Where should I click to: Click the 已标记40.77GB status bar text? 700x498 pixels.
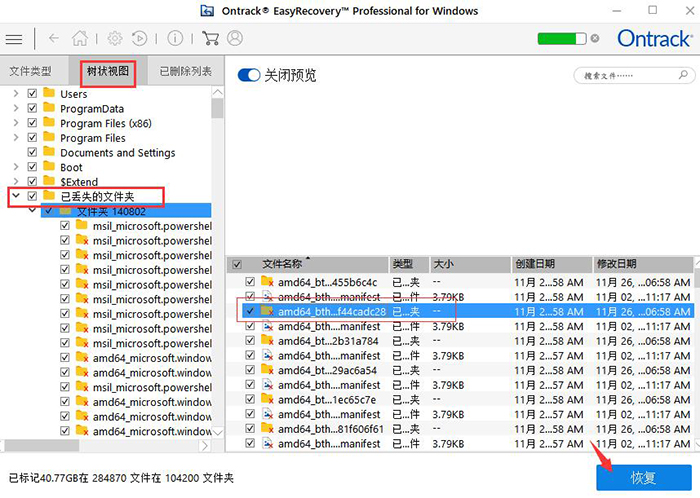pos(121,478)
